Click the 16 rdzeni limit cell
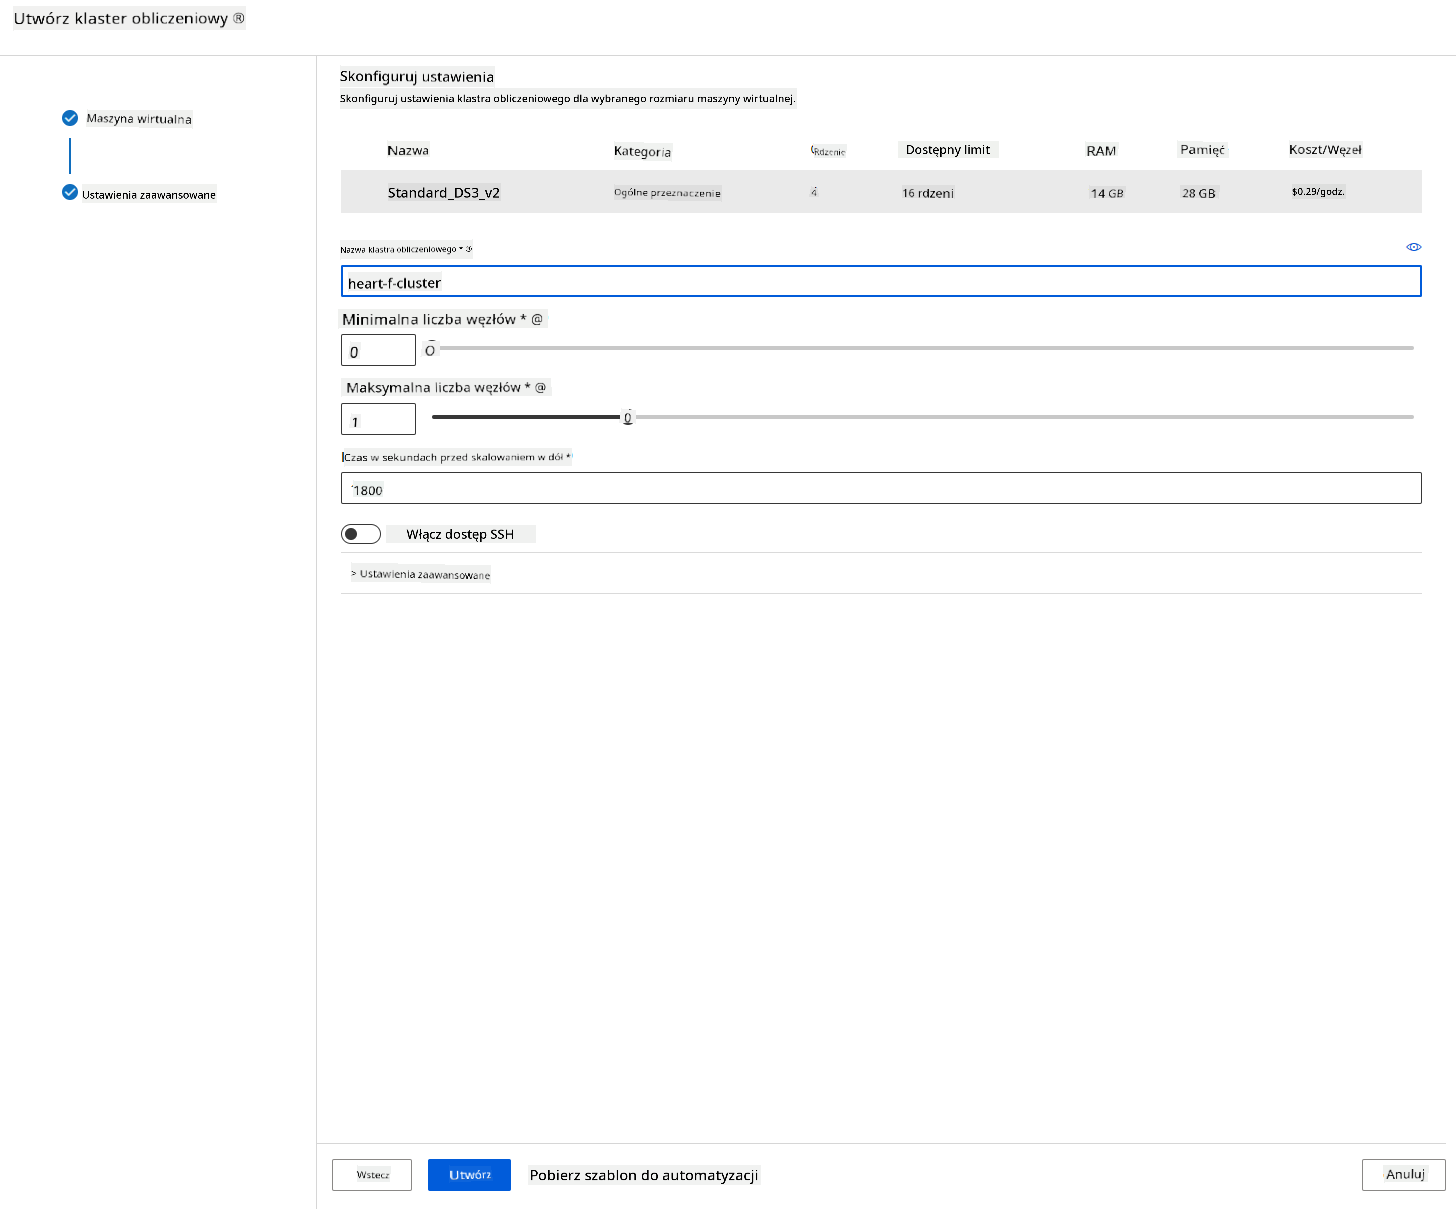1456x1209 pixels. pos(928,193)
